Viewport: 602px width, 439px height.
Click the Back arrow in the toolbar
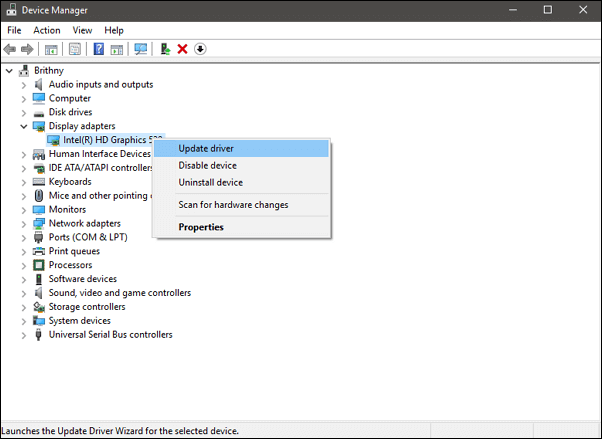(x=11, y=49)
